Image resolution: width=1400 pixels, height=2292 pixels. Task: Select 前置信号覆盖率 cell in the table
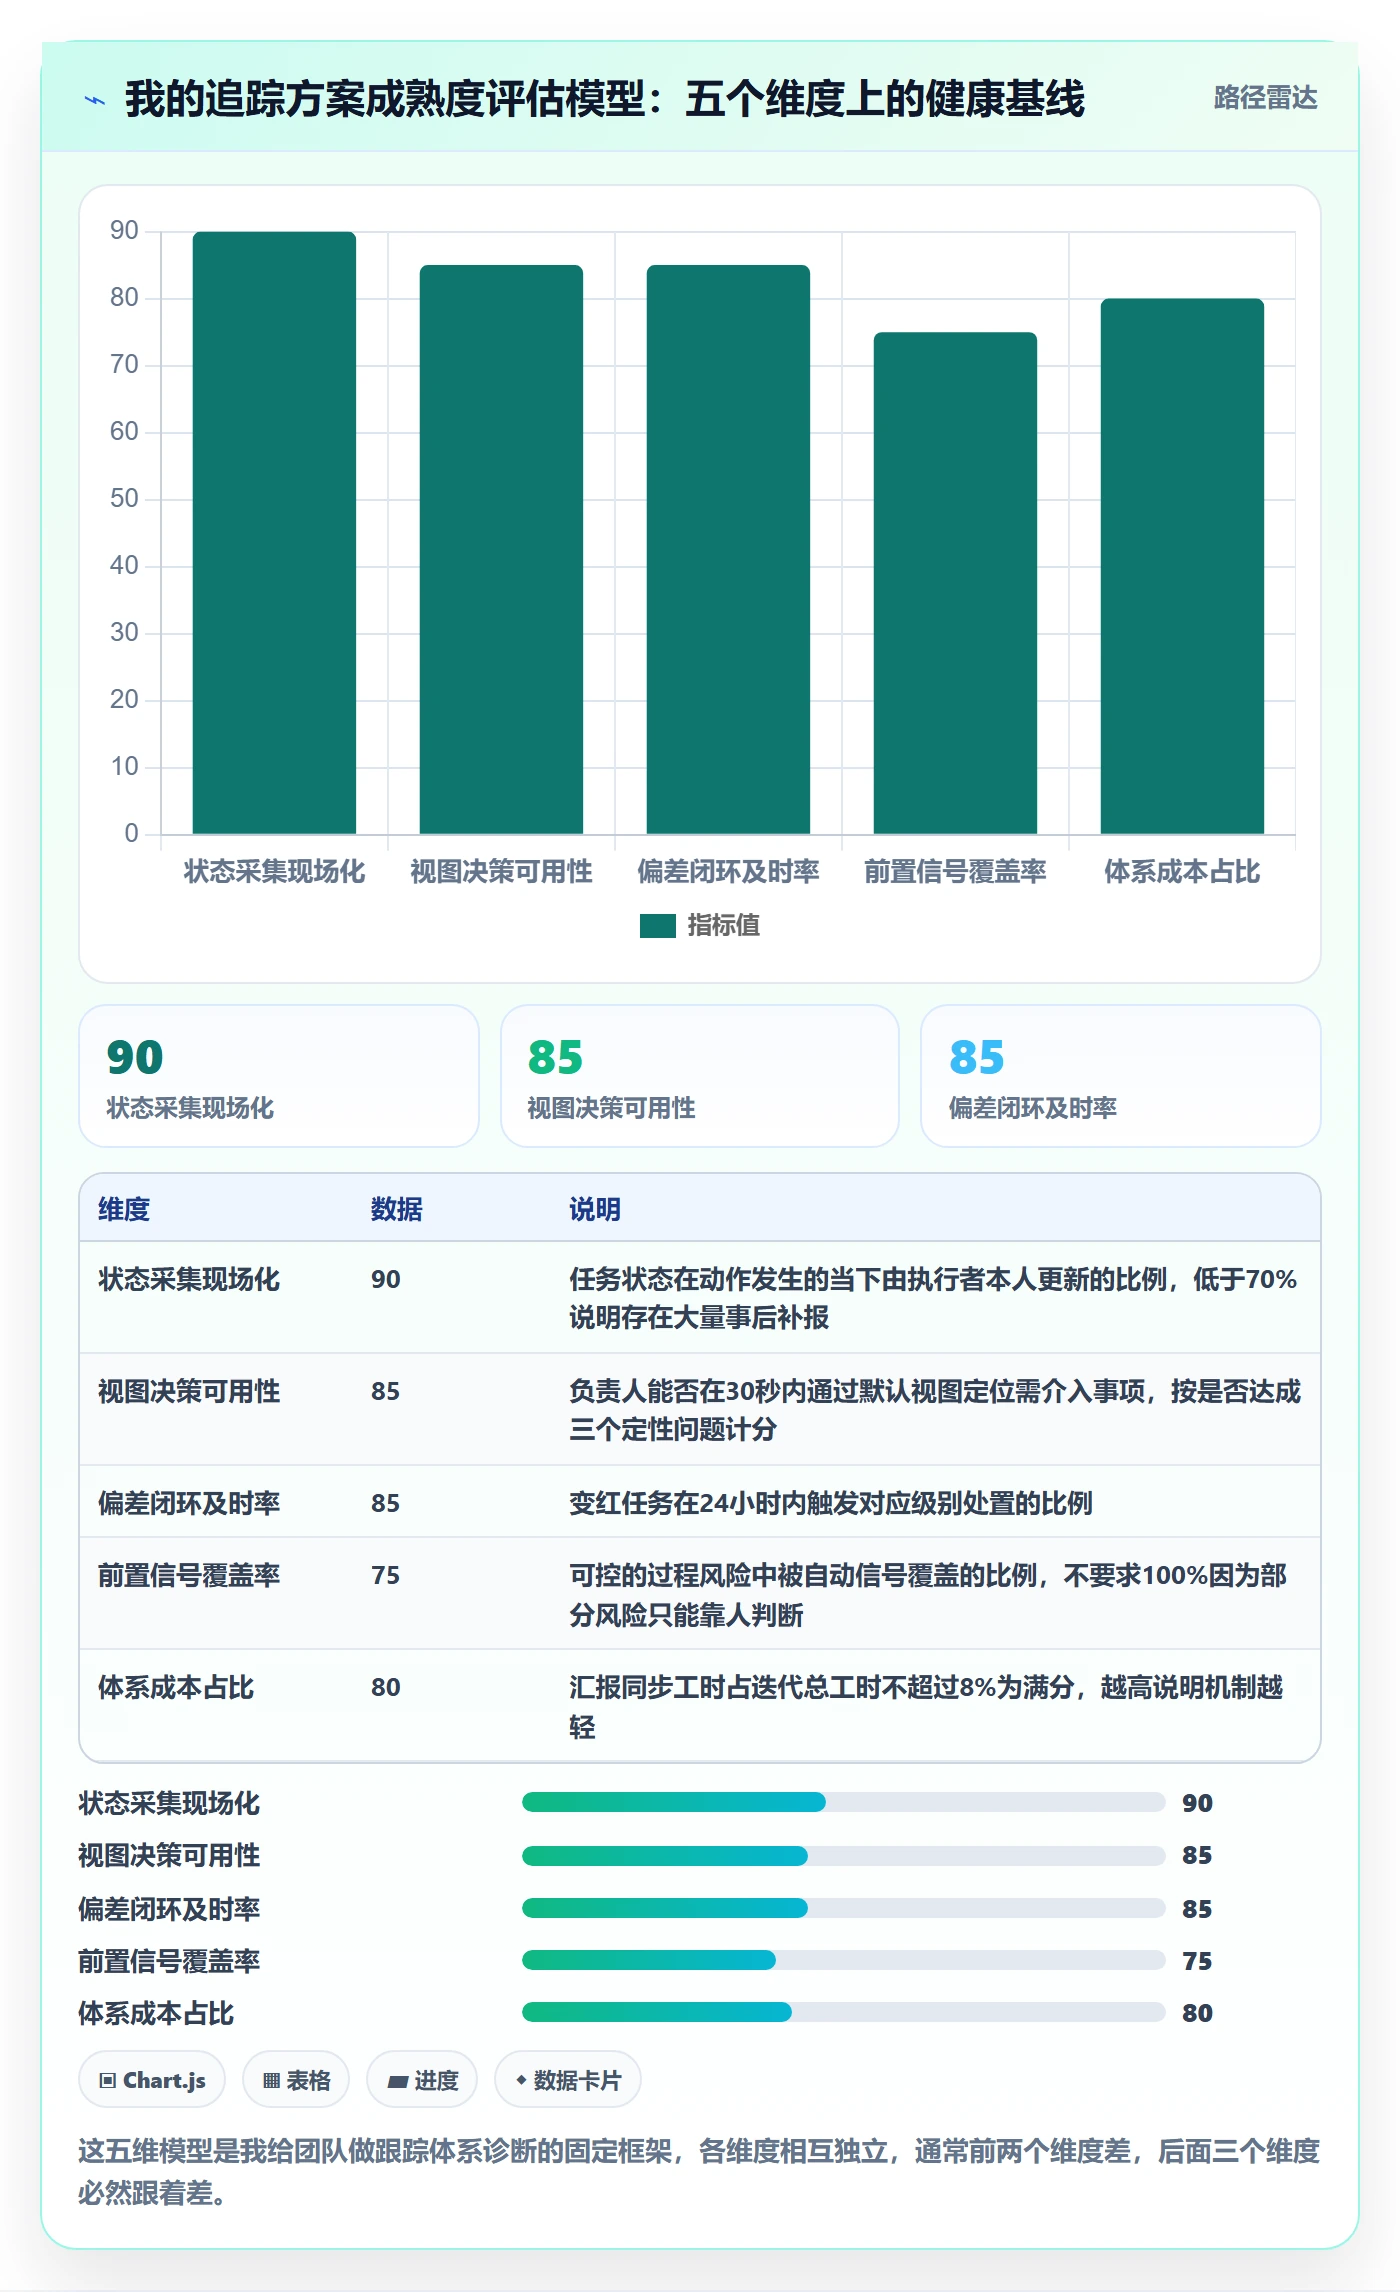tap(189, 1575)
